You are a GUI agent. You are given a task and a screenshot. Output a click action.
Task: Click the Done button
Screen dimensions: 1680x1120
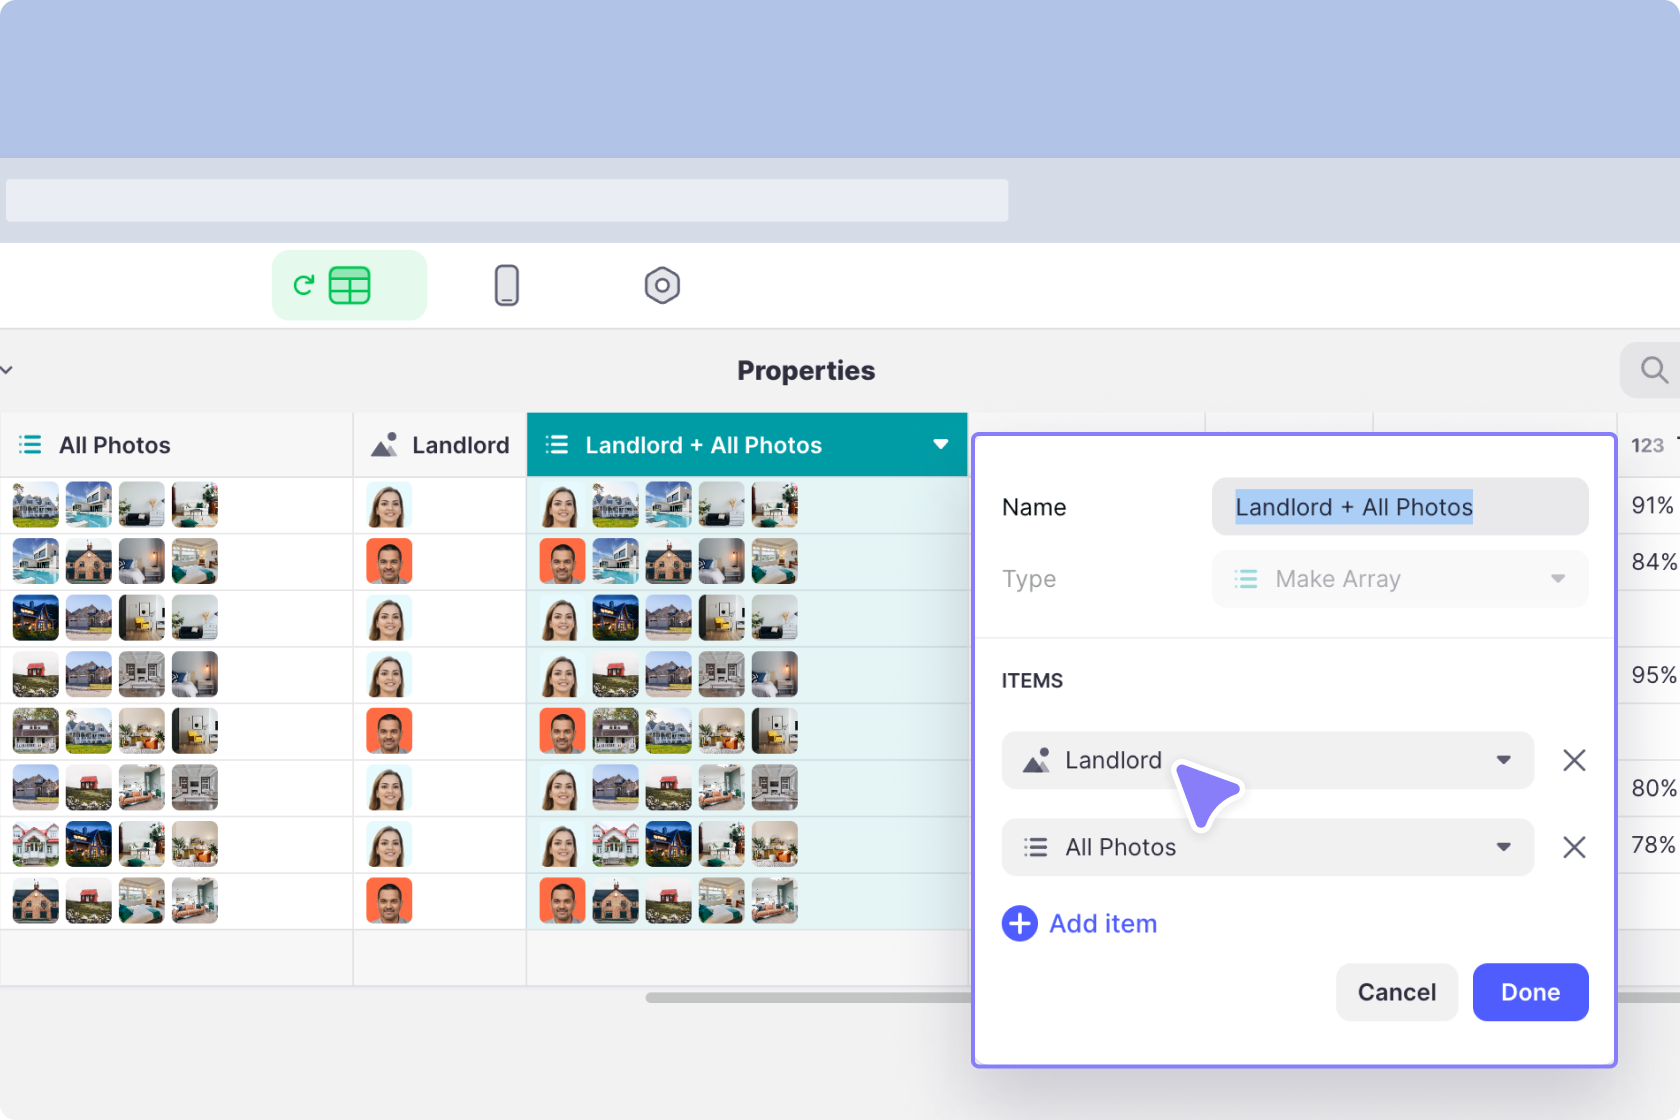(x=1530, y=992)
